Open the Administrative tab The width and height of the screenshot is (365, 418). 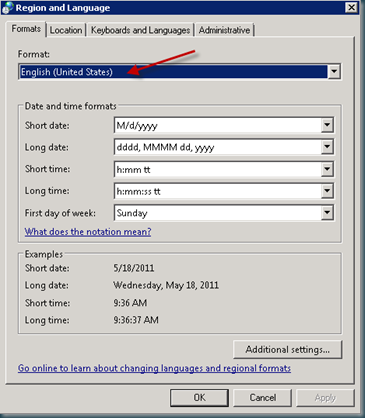(x=224, y=30)
